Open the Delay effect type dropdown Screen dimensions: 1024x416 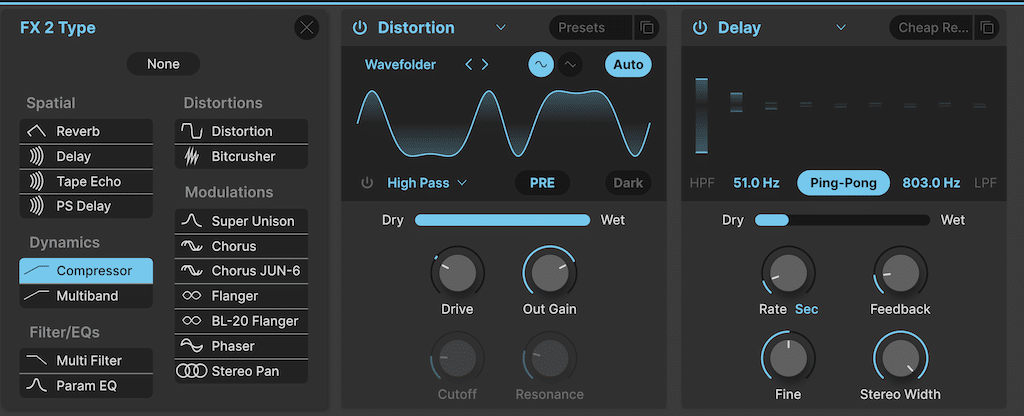[841, 27]
